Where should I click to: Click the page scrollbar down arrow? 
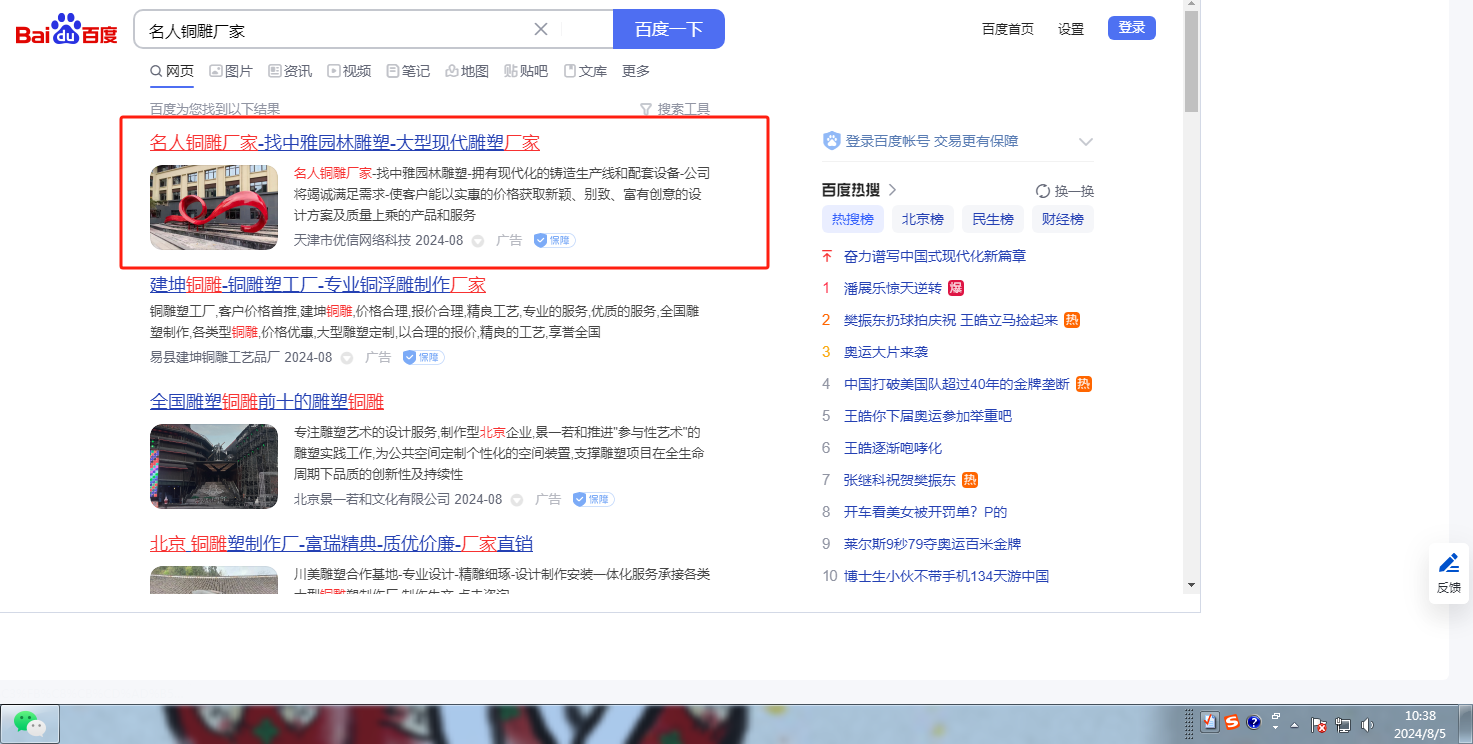pos(1192,585)
